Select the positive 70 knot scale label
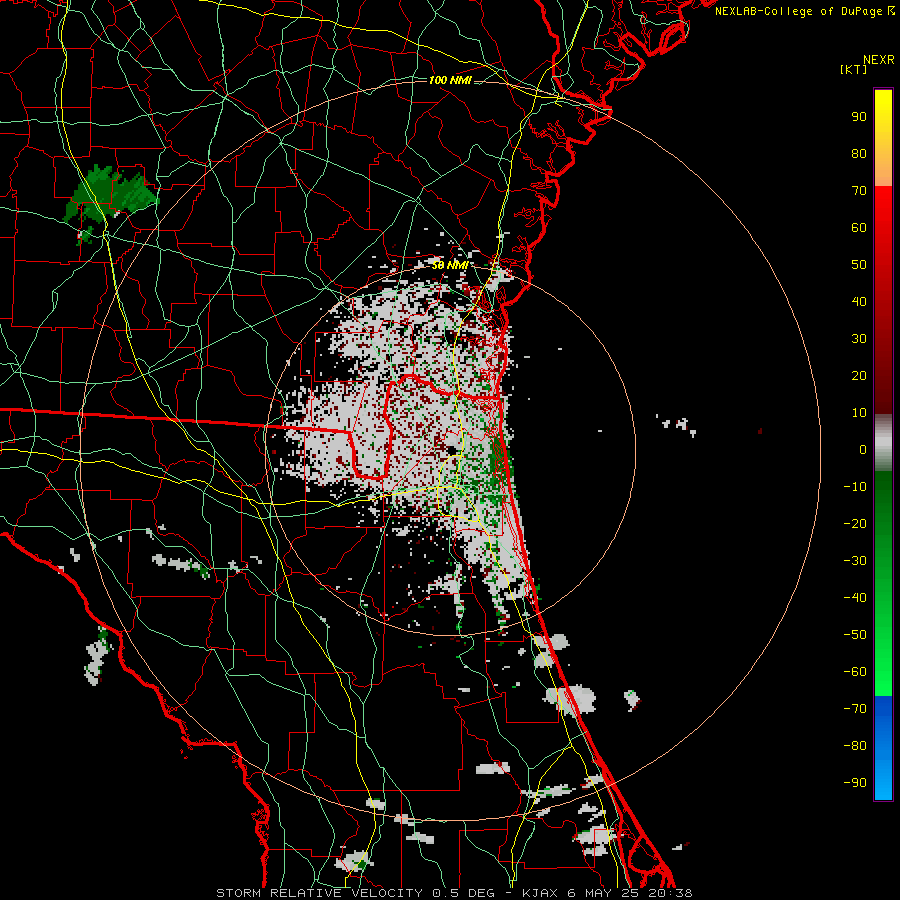 [x=859, y=191]
